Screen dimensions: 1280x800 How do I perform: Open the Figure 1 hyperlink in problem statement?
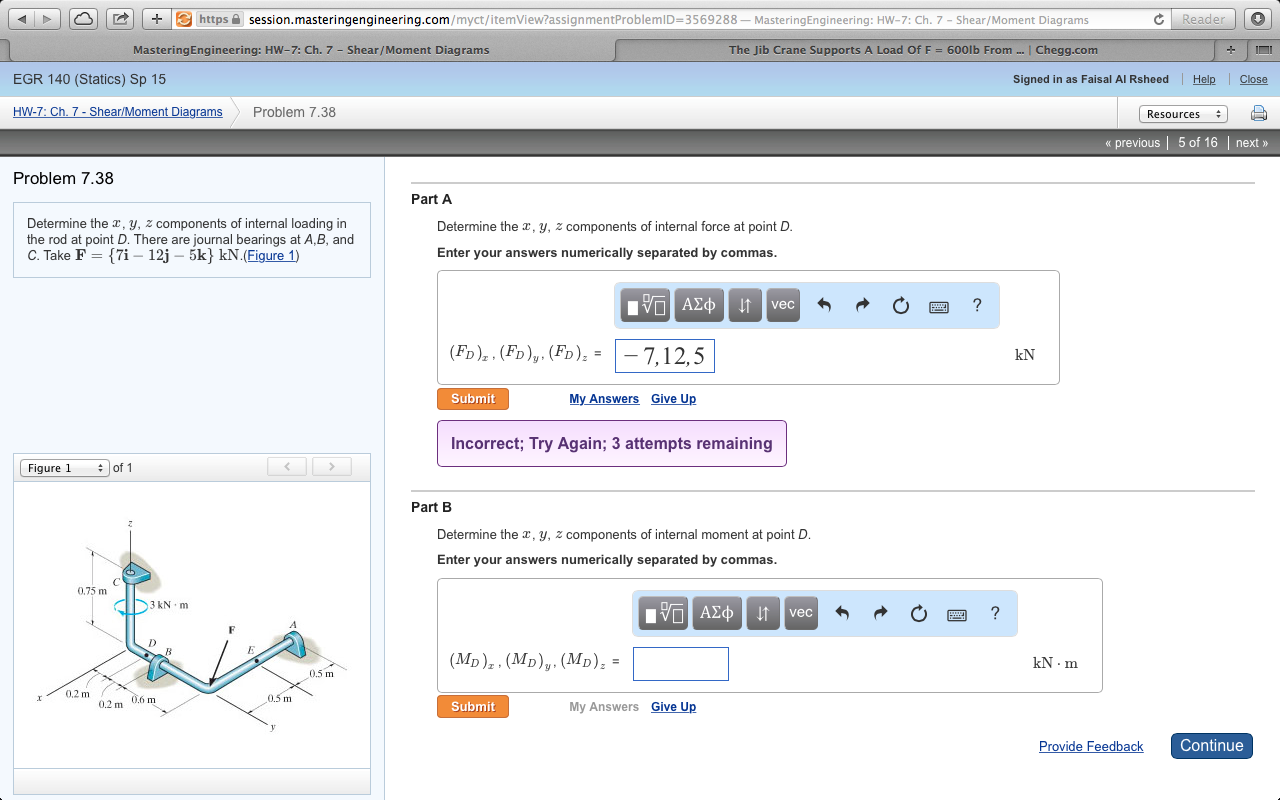(x=270, y=255)
